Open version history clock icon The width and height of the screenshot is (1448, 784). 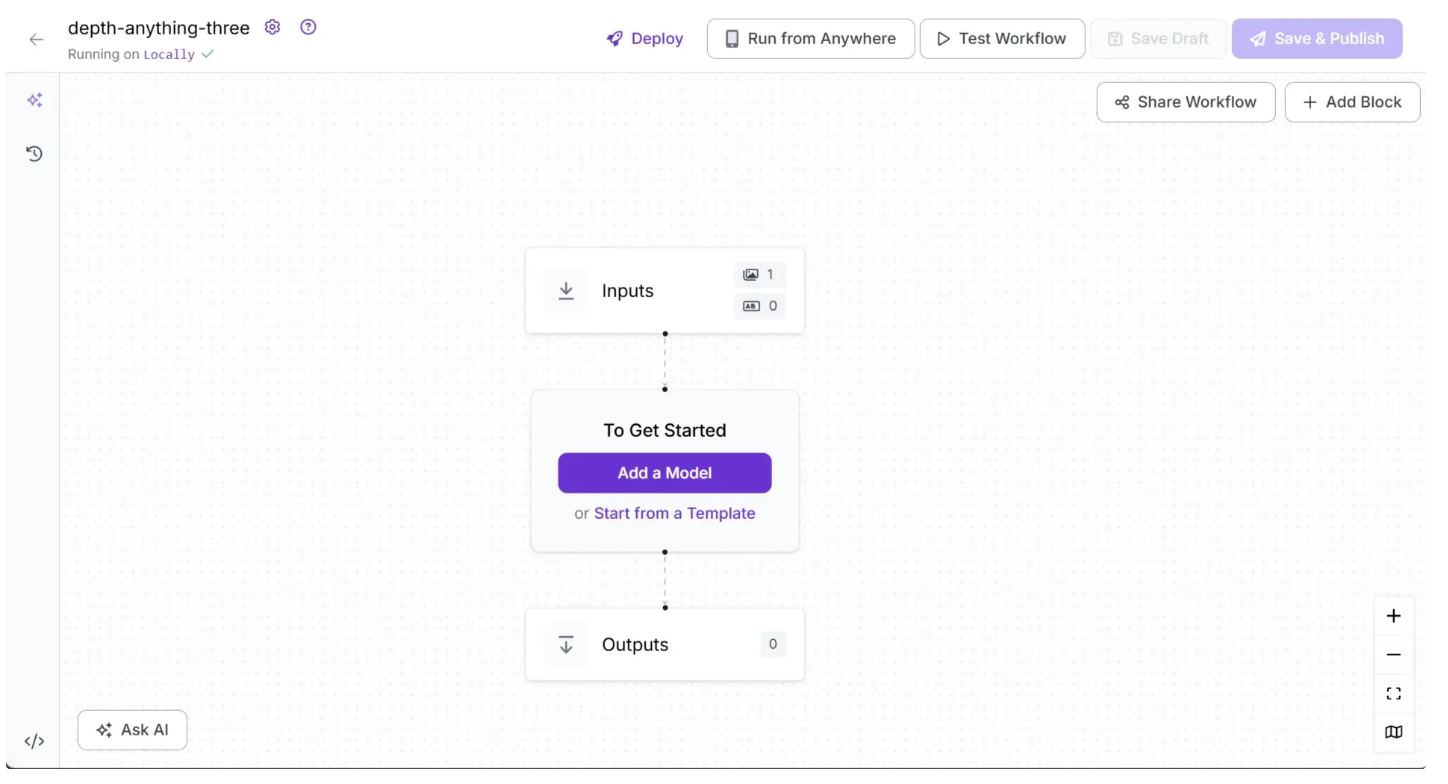coord(35,154)
